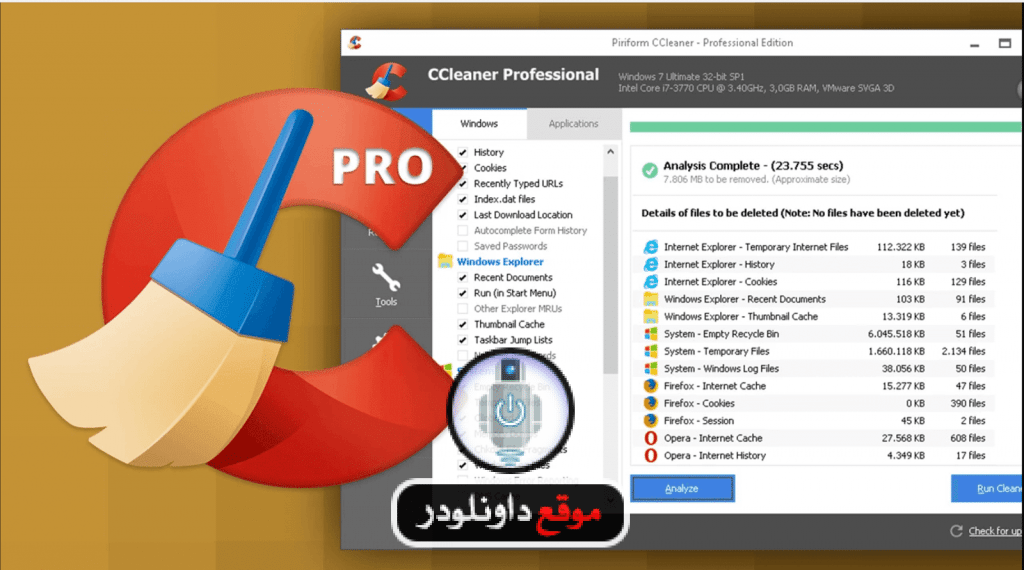Enable the Saved Passwords checkbox
This screenshot has width=1024, height=570.
tap(462, 246)
